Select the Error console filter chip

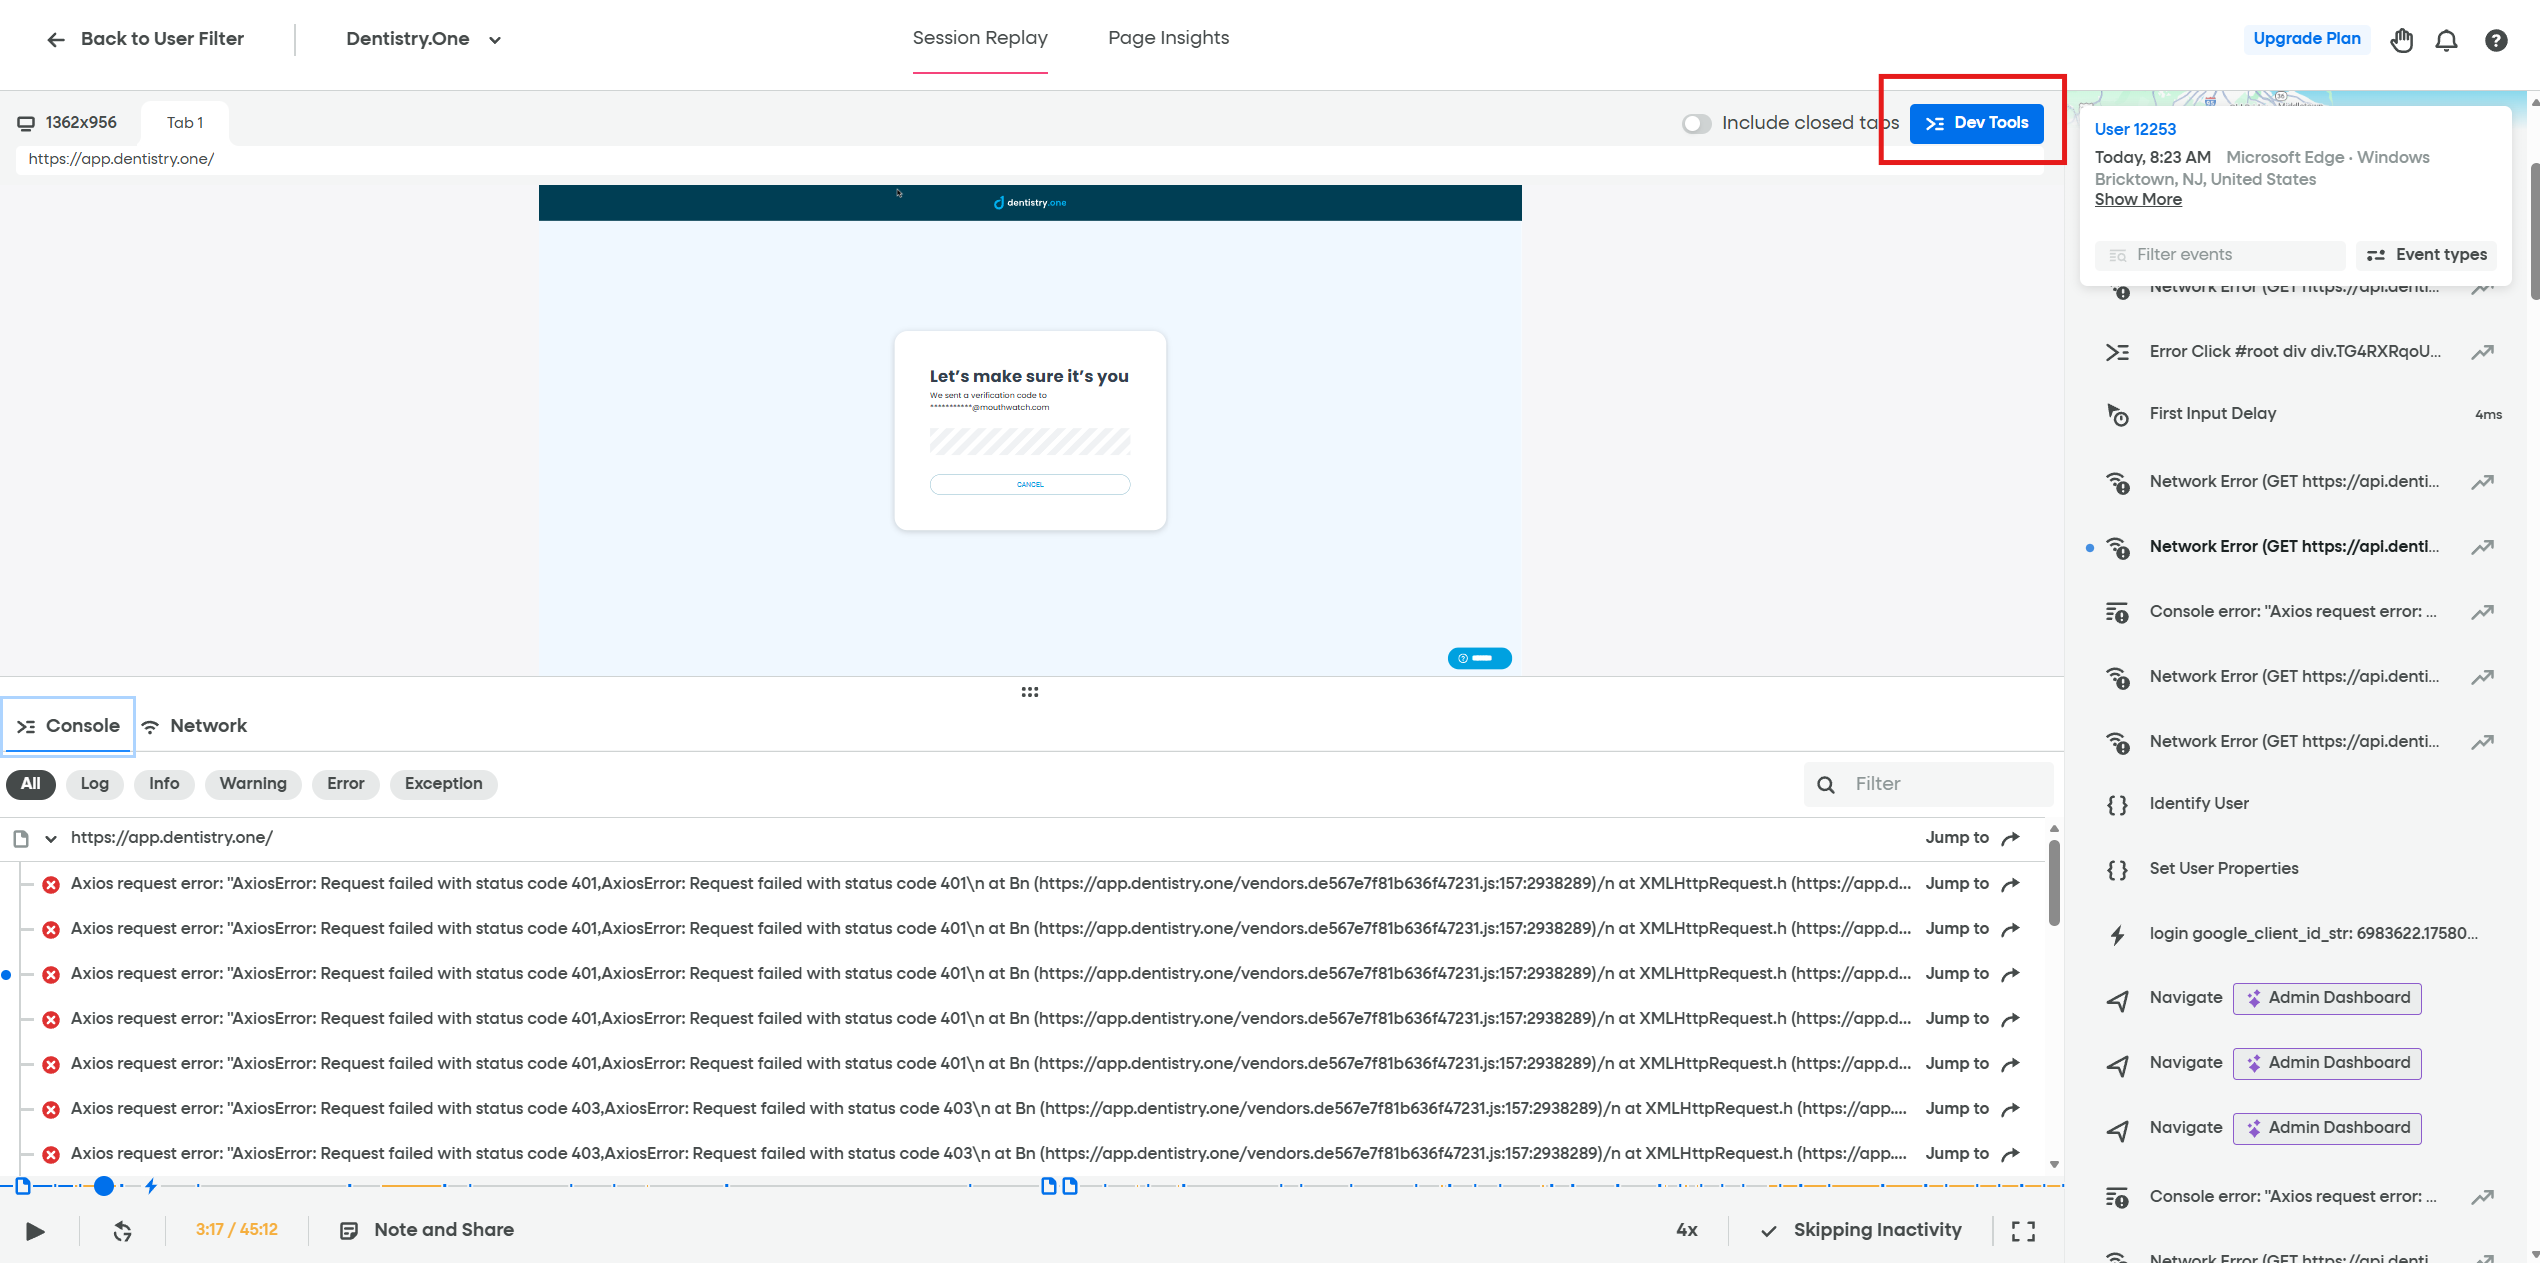pyautogui.click(x=345, y=784)
